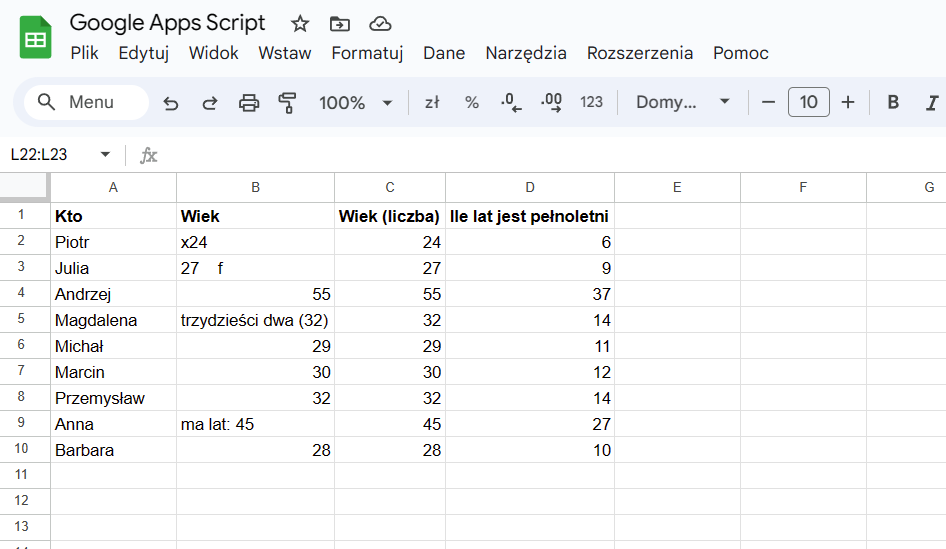Open the Plik menu

pyautogui.click(x=84, y=53)
